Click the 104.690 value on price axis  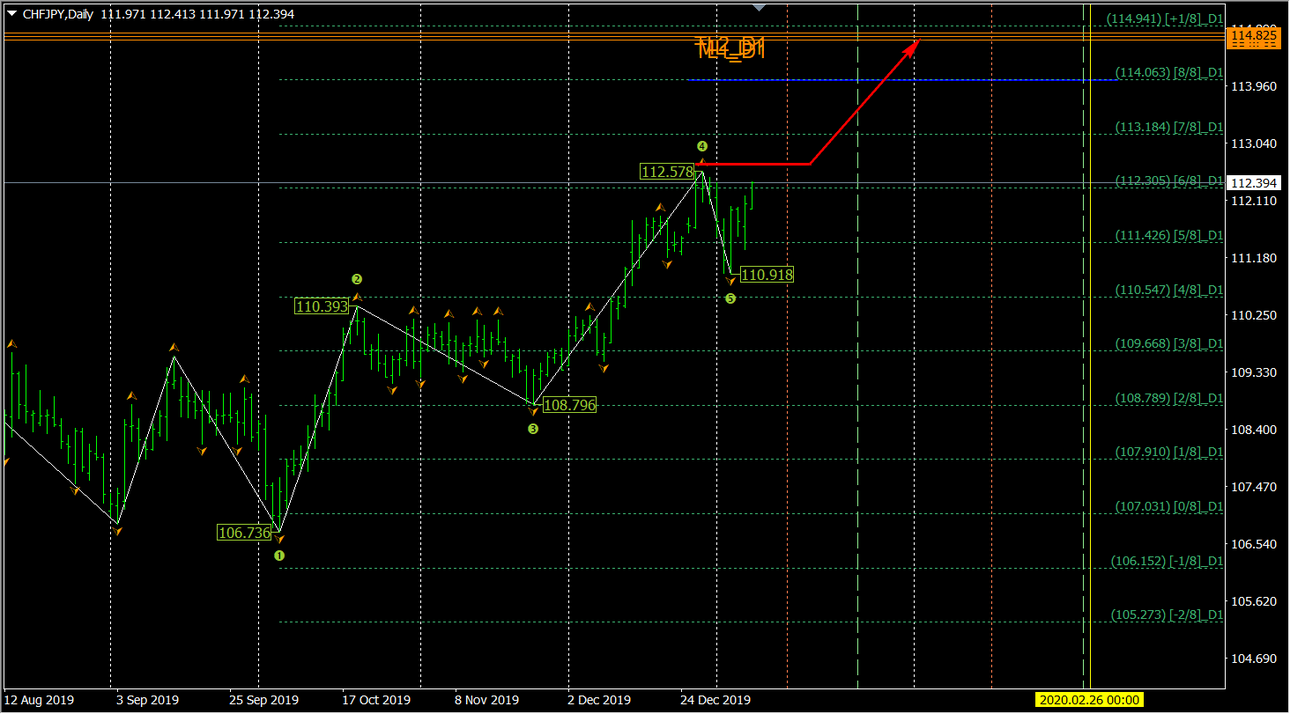pyautogui.click(x=1254, y=658)
